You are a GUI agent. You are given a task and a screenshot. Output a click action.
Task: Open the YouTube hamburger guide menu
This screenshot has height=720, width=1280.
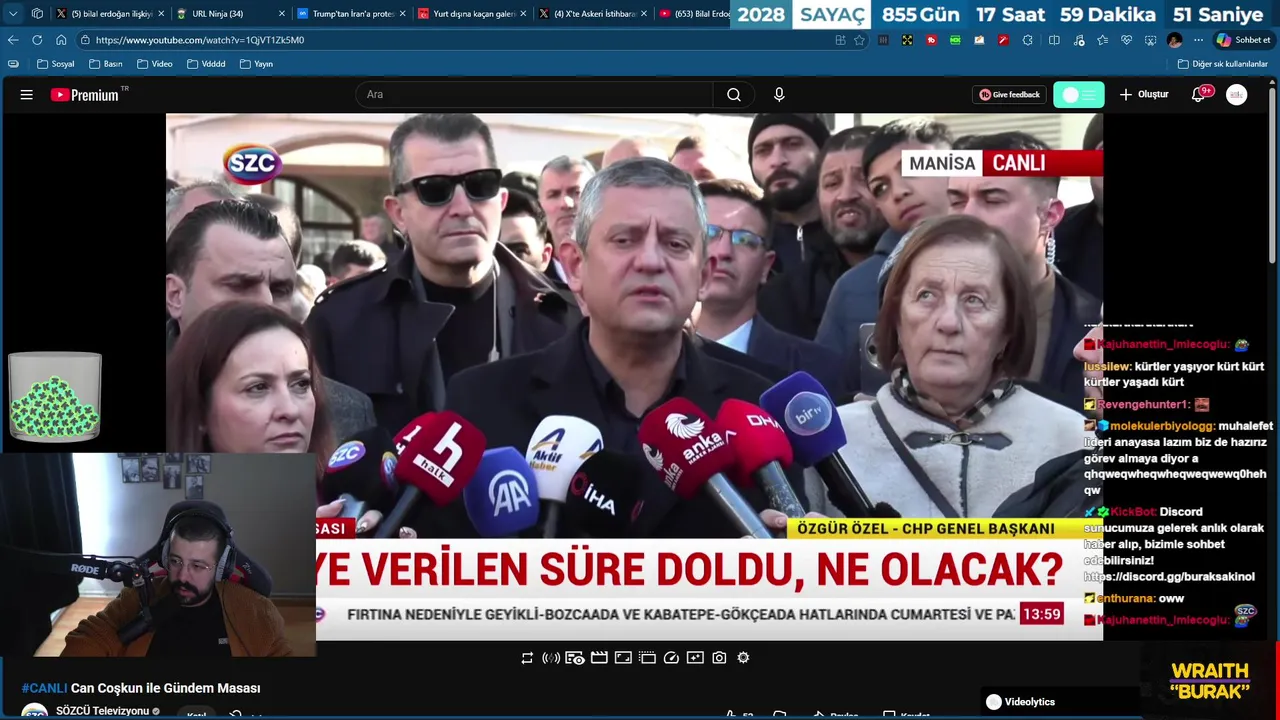(27, 95)
